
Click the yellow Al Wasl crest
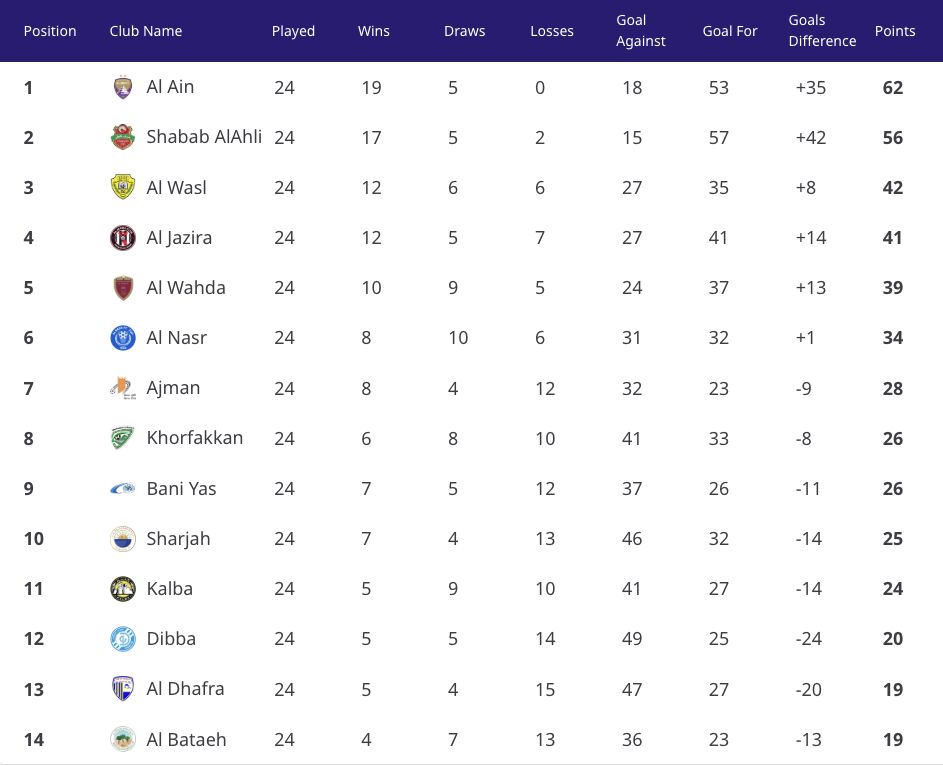click(123, 187)
